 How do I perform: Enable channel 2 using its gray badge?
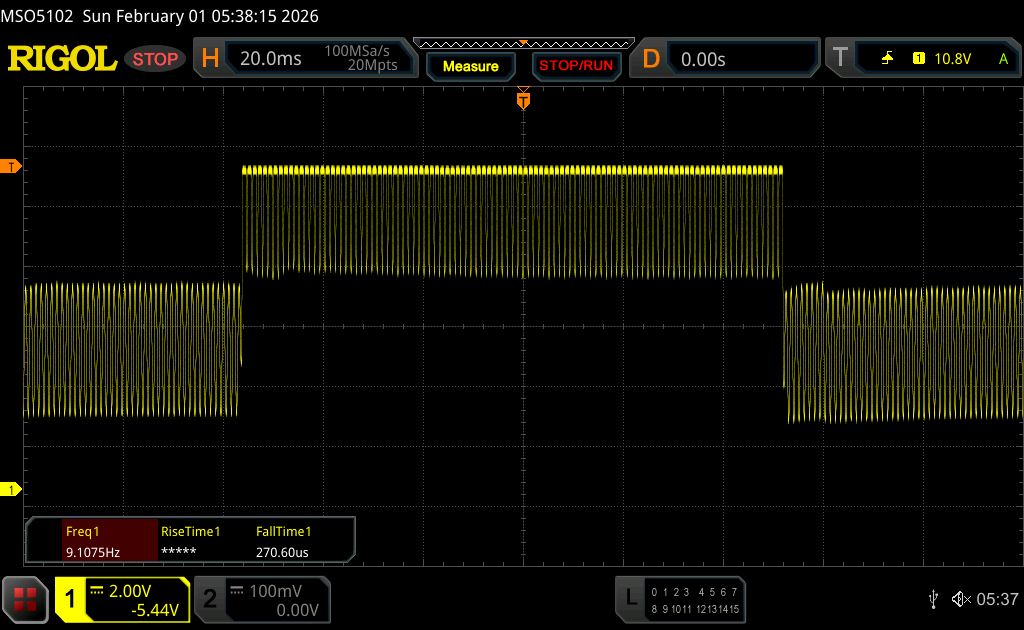tap(210, 599)
